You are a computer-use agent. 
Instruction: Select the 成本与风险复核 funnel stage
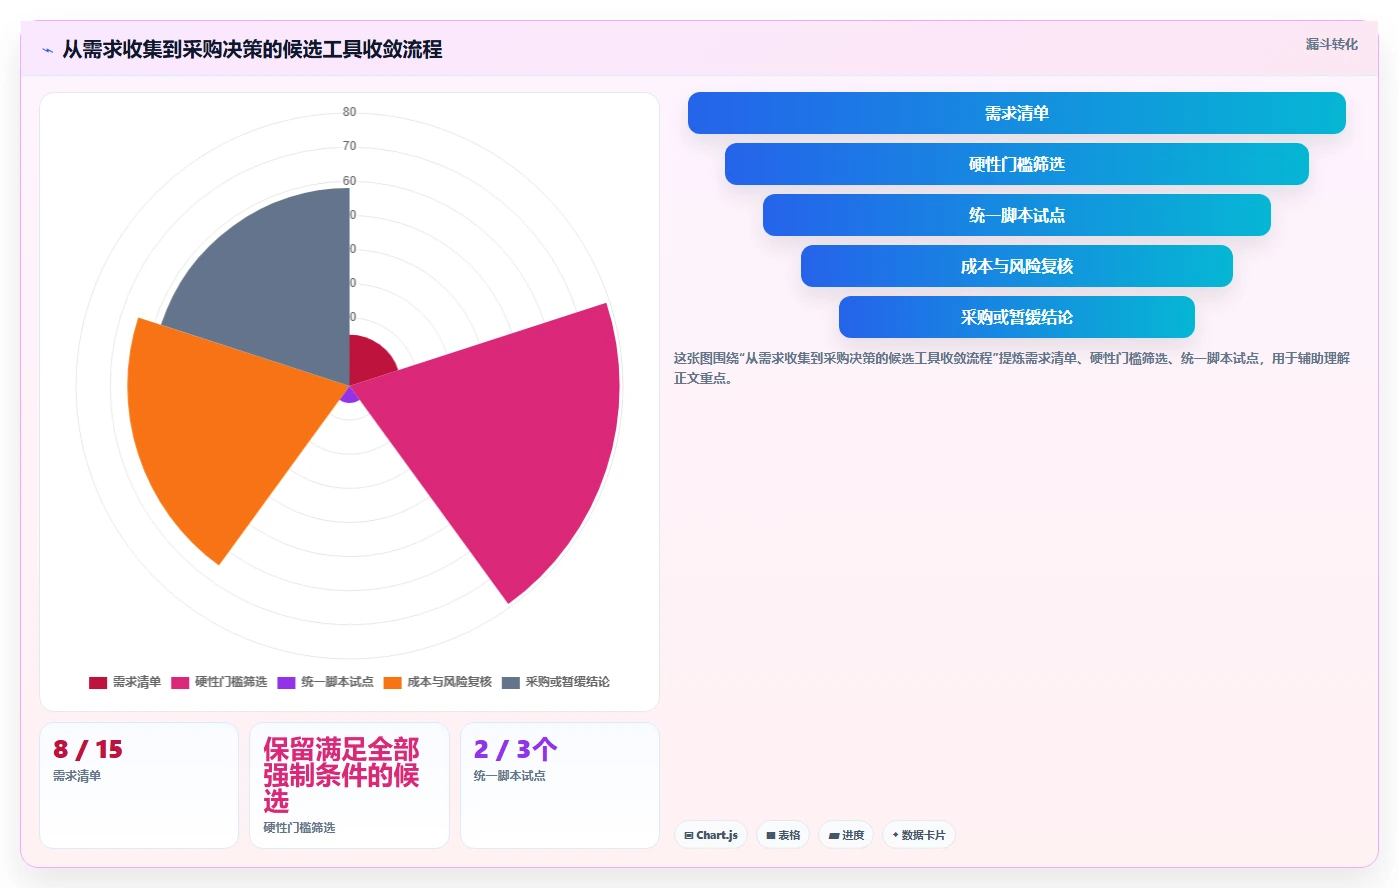(x=1016, y=266)
